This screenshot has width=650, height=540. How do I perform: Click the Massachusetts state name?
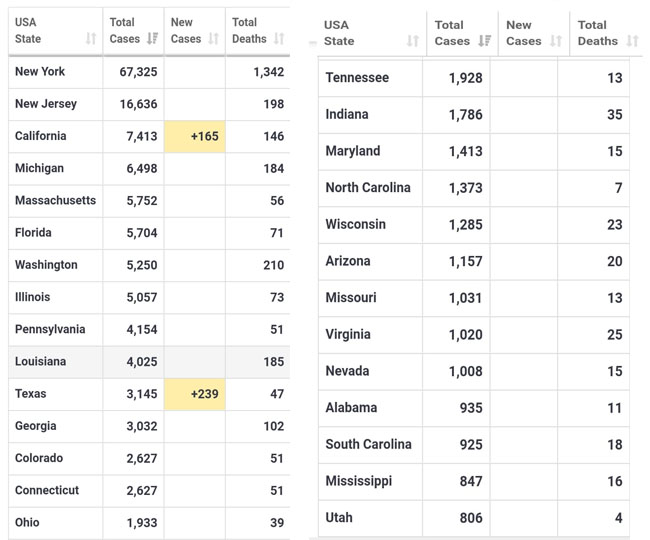click(55, 201)
